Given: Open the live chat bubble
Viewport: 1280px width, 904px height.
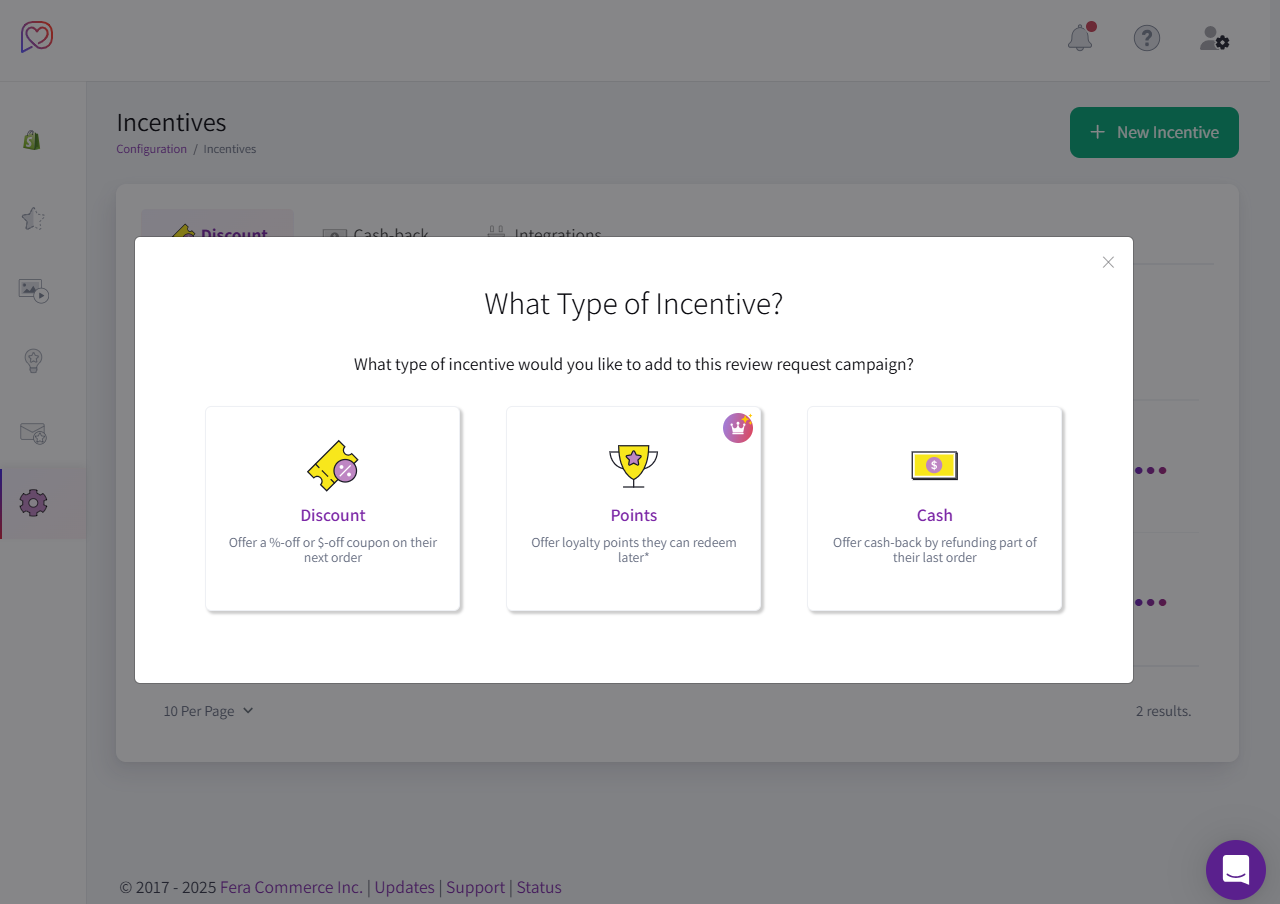Looking at the screenshot, I should 1236,870.
